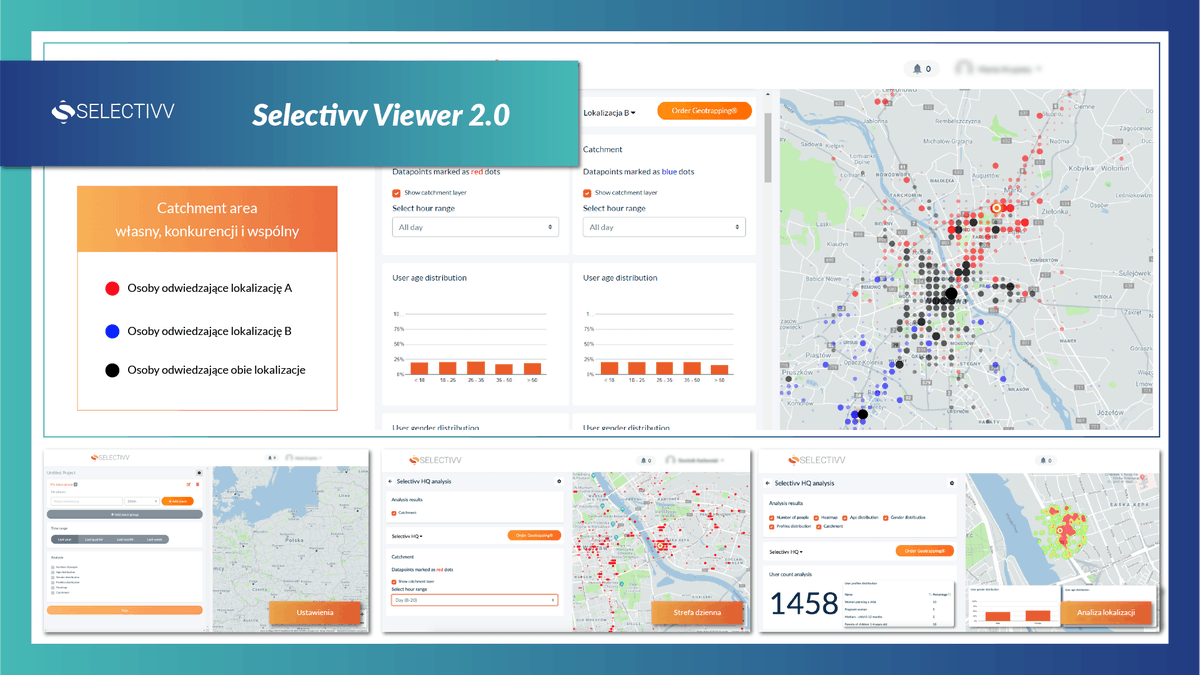Click the Selectivv logo in the settings panel

[x=110, y=457]
